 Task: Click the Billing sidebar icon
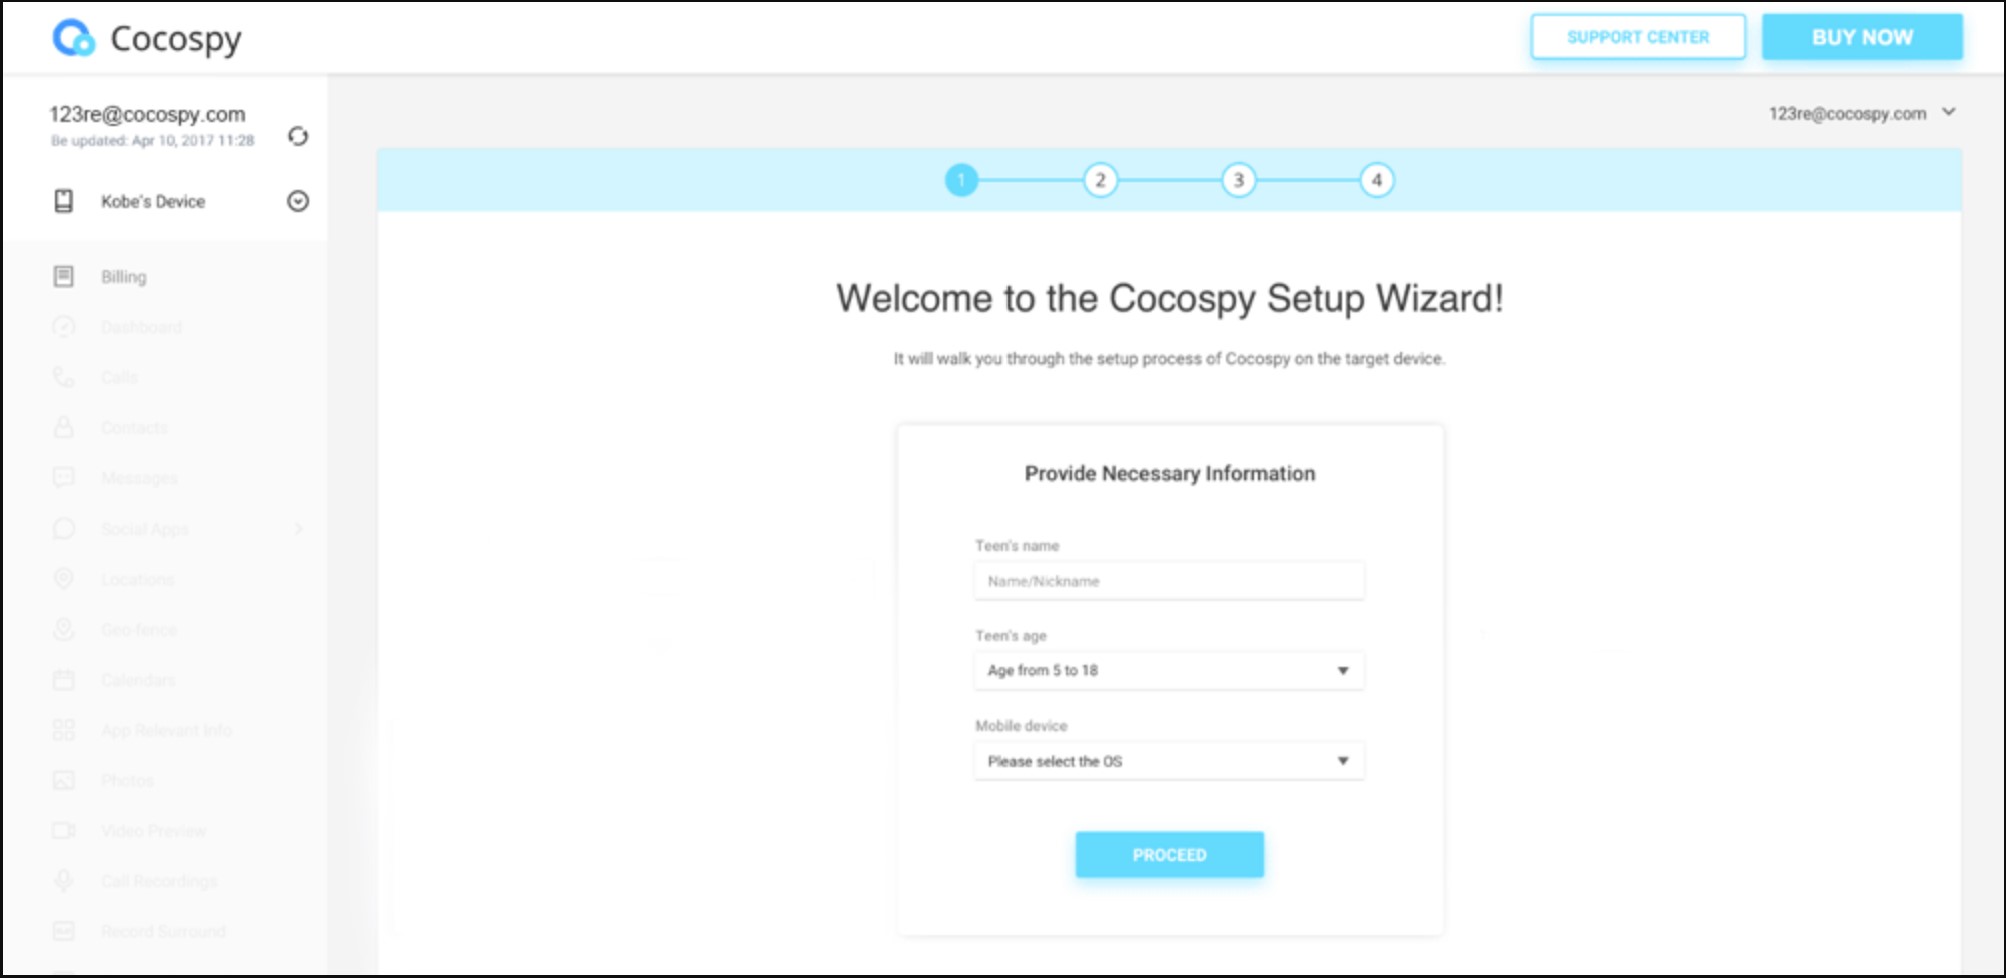click(x=63, y=276)
